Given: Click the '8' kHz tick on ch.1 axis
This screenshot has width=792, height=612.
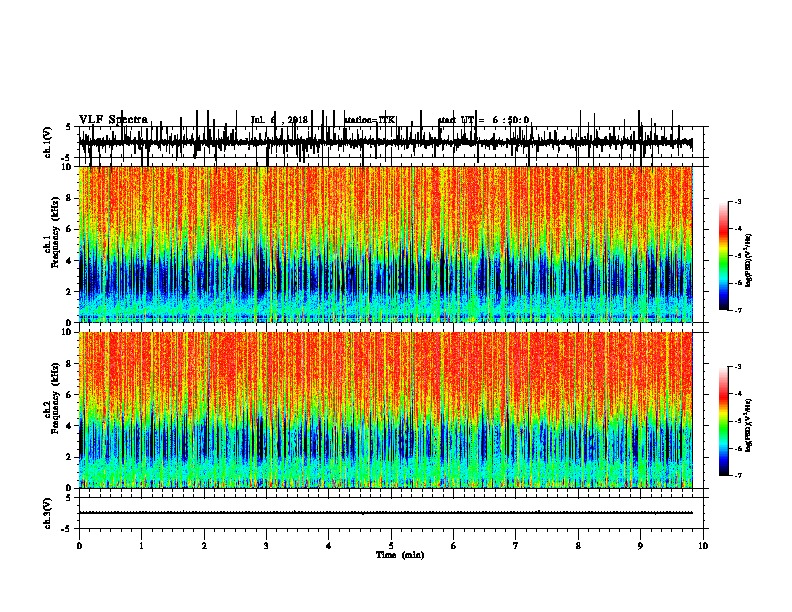Looking at the screenshot, I should (71, 198).
